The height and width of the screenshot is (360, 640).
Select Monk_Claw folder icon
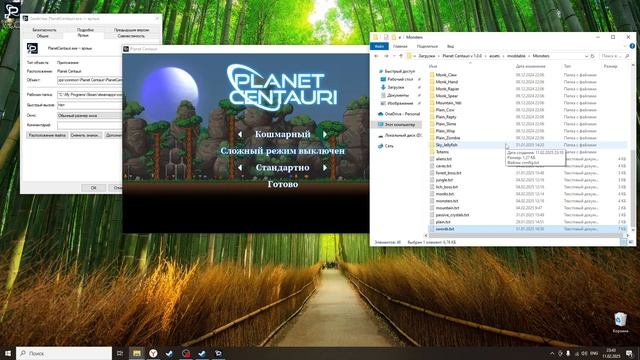click(x=432, y=75)
